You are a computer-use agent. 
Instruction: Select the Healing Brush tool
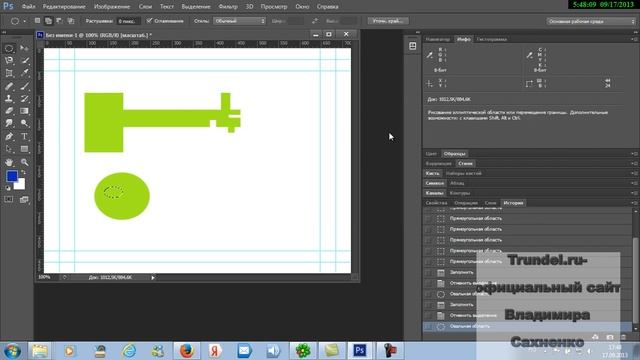(9, 86)
